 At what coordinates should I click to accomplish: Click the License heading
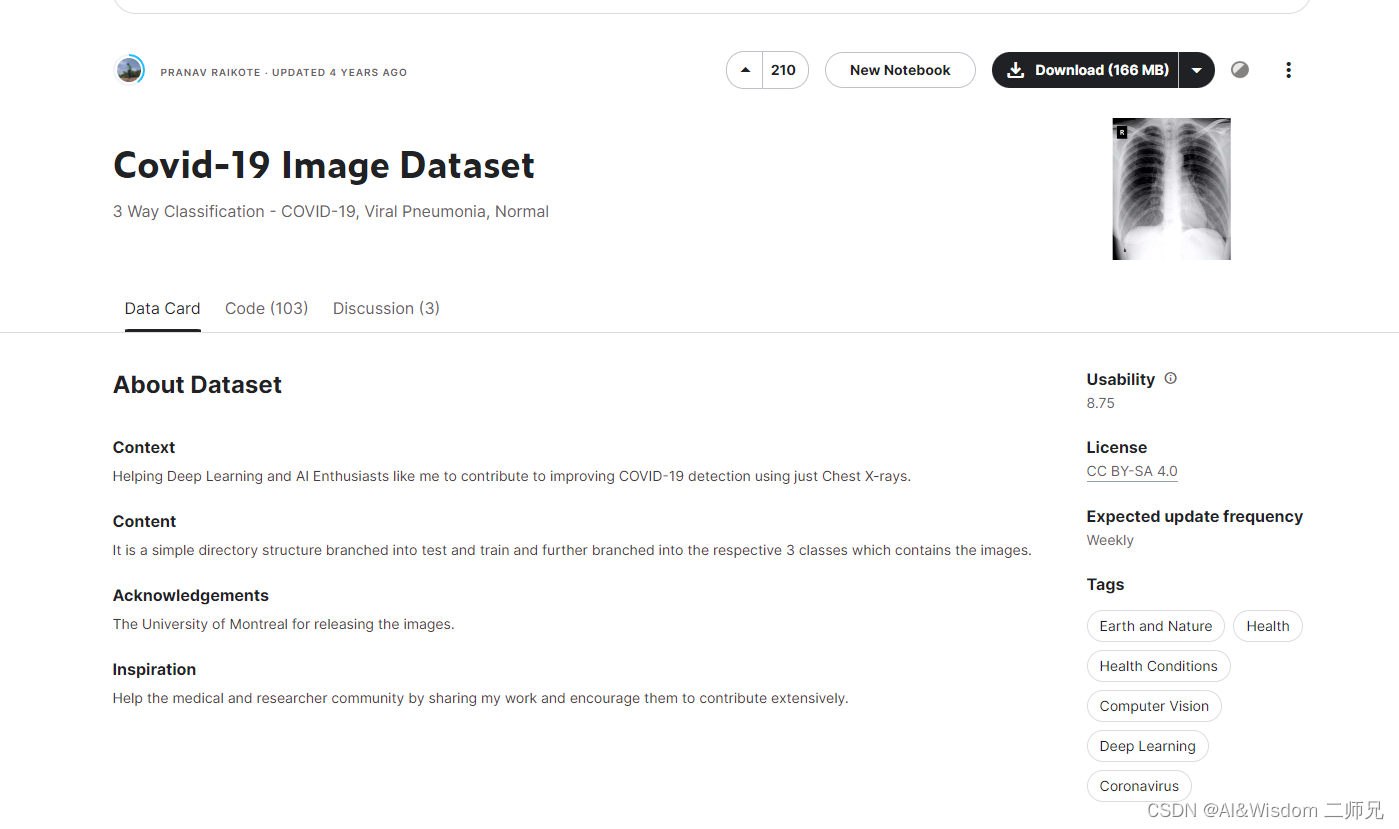1117,447
